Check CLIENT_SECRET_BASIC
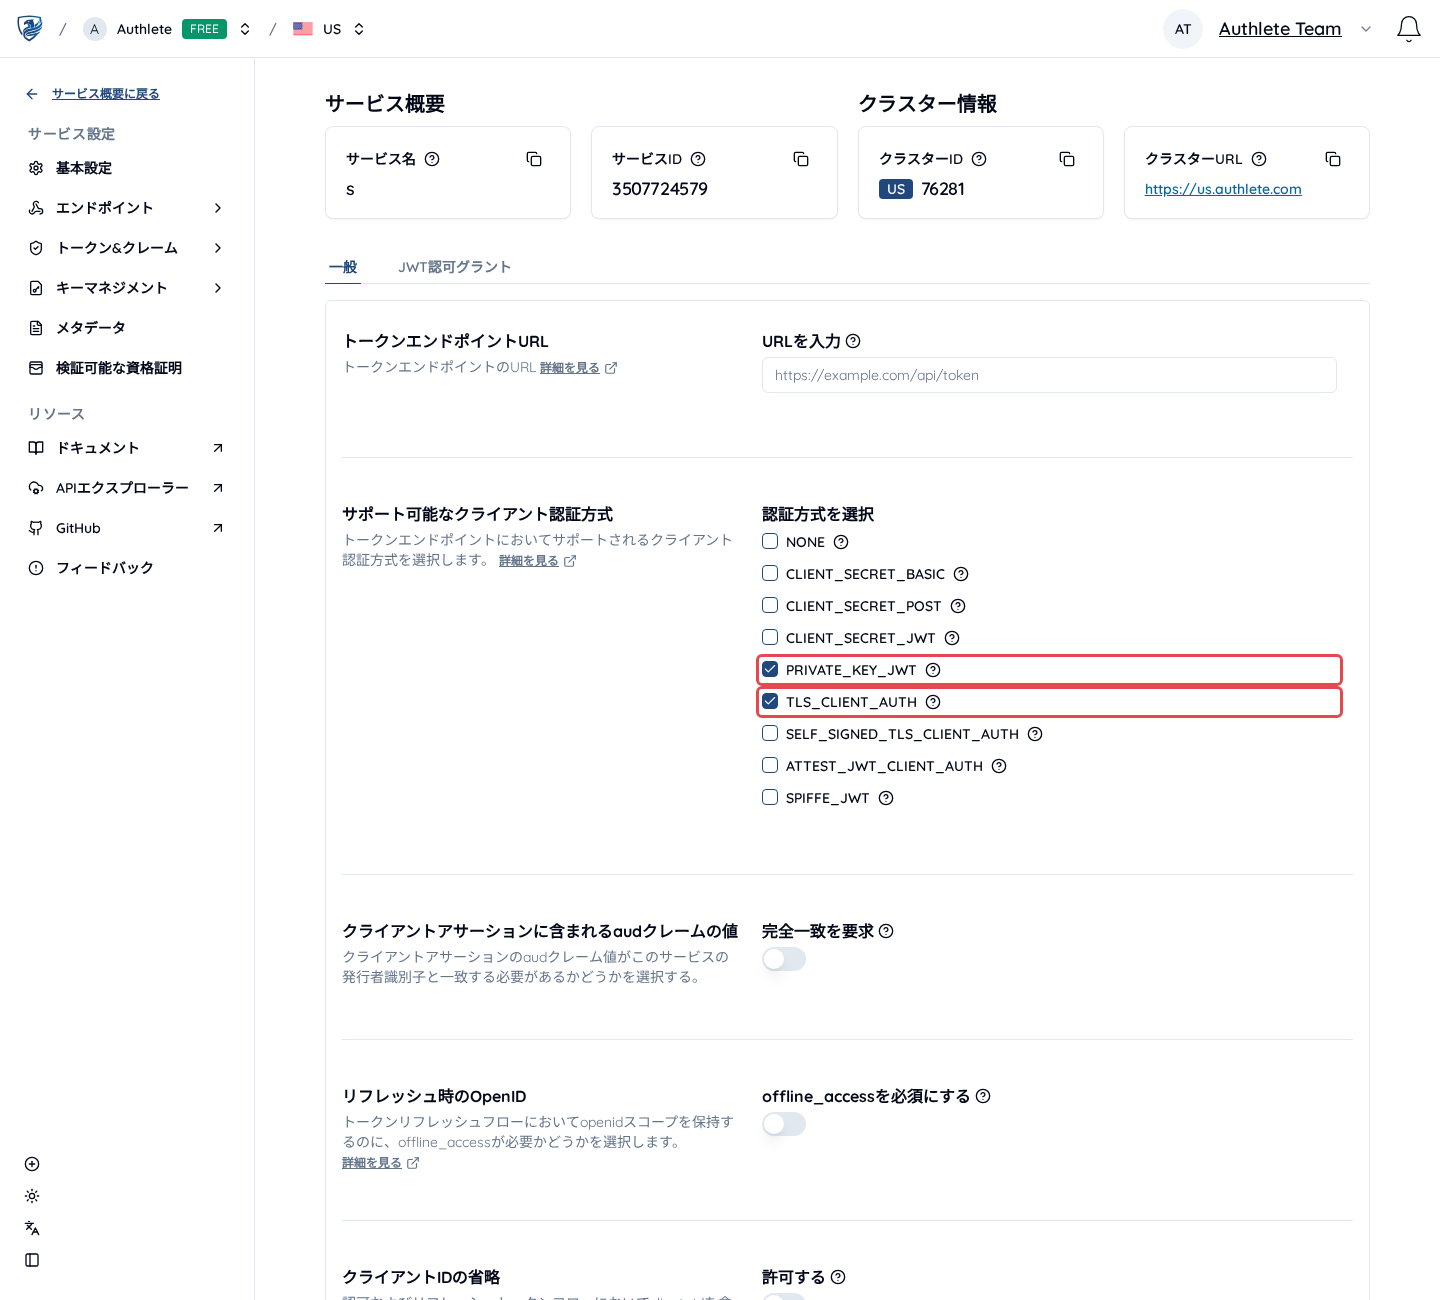The height and width of the screenshot is (1300, 1440). pos(770,573)
